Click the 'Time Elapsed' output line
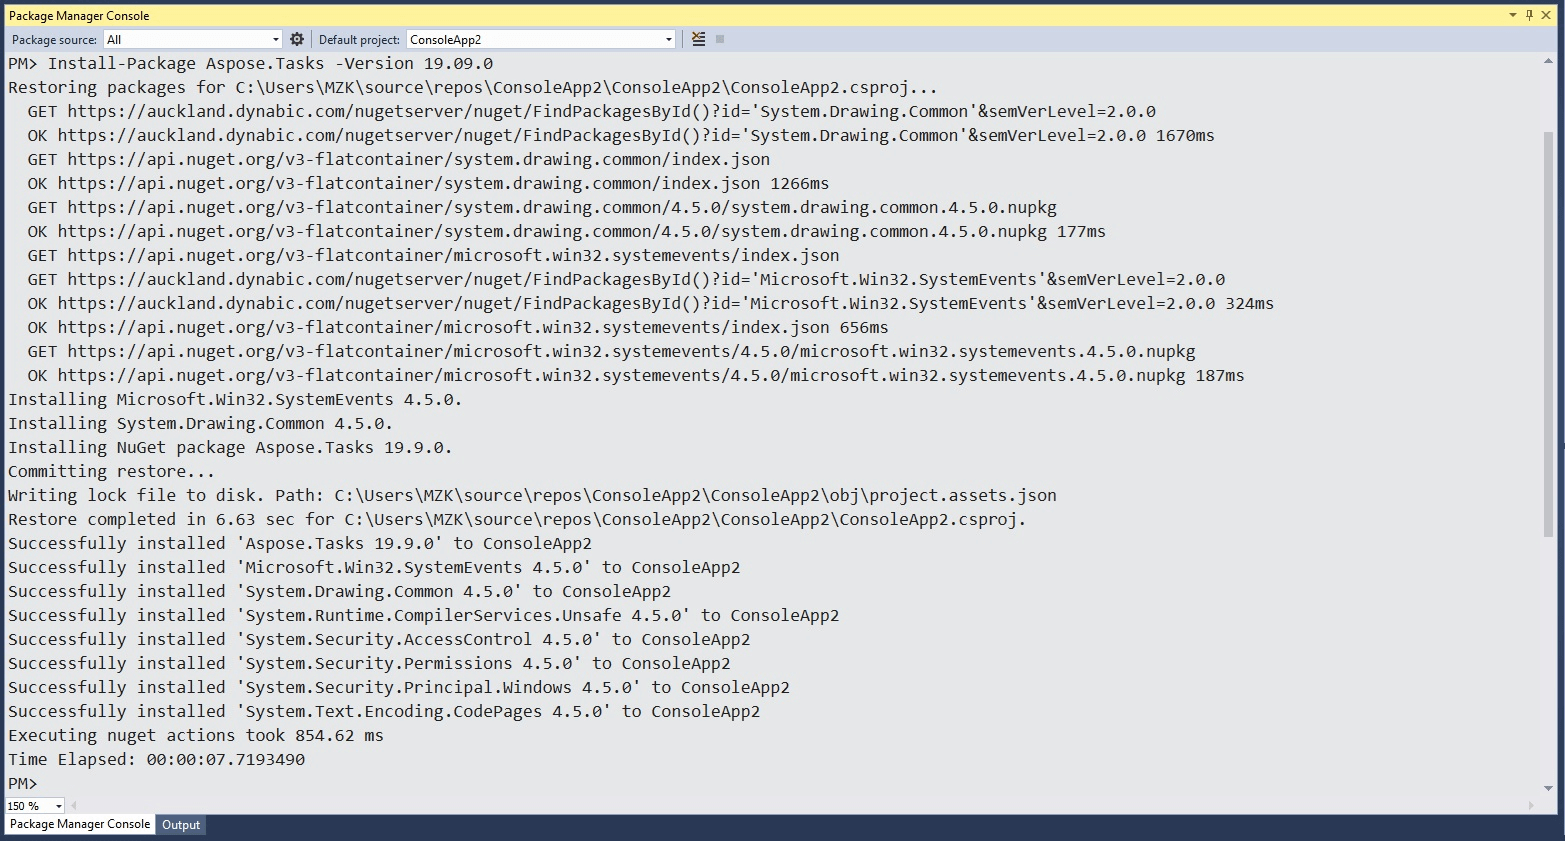 tap(156, 759)
